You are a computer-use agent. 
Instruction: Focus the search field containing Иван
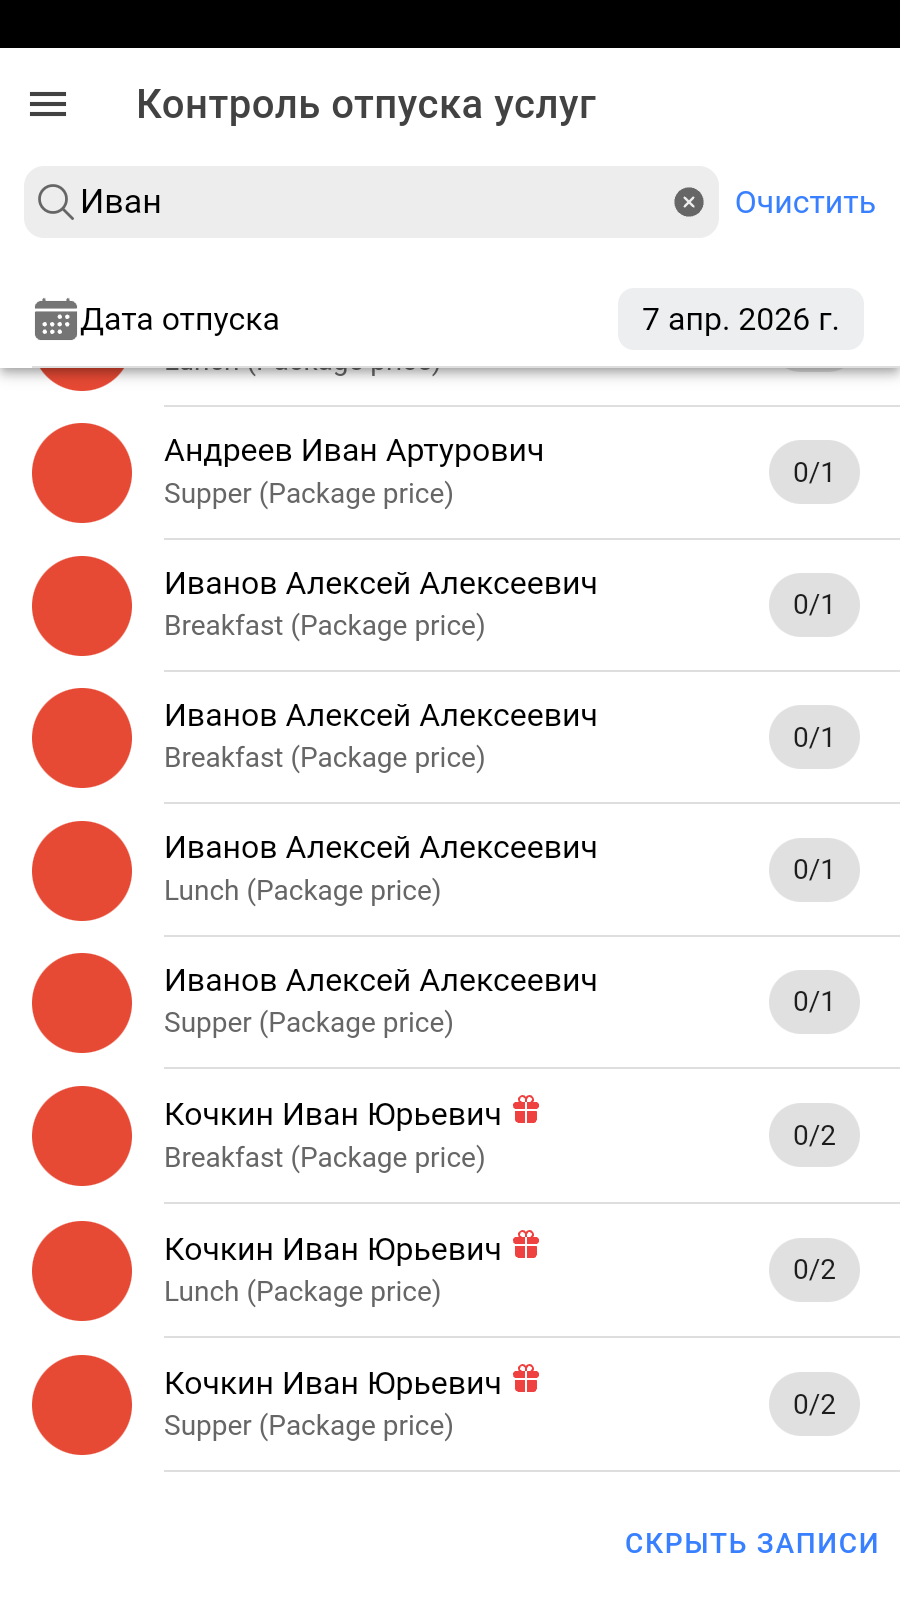click(370, 202)
